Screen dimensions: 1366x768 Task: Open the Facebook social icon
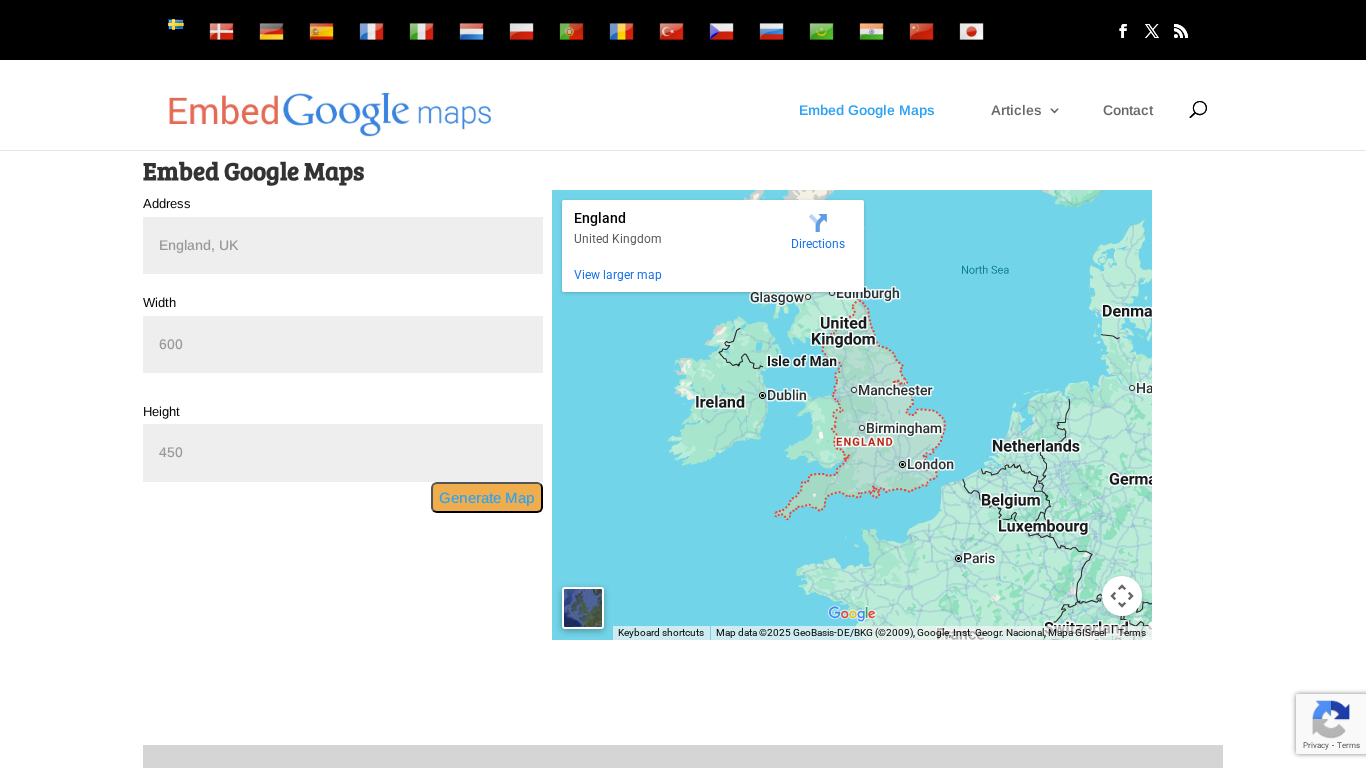pyautogui.click(x=1123, y=31)
